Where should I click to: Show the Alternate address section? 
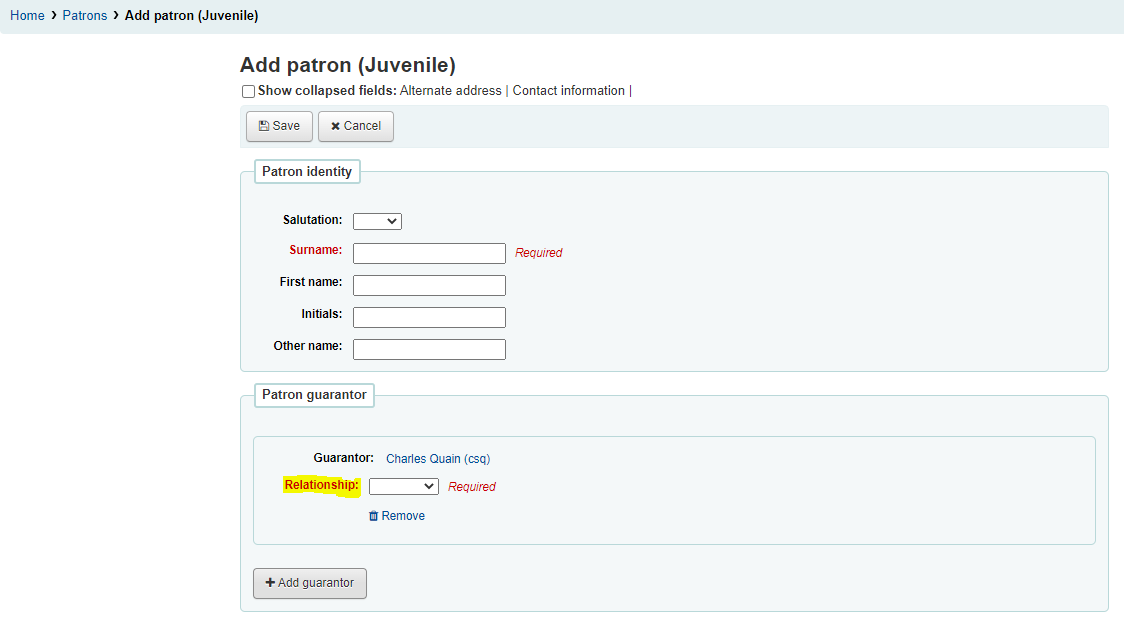[x=450, y=90]
